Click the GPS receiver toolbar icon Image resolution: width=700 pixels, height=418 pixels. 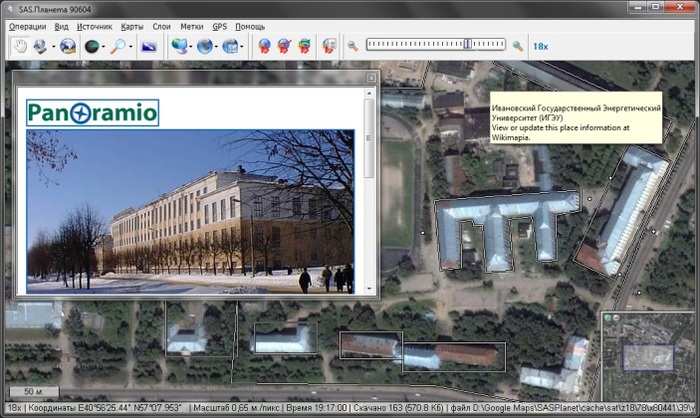click(329, 46)
